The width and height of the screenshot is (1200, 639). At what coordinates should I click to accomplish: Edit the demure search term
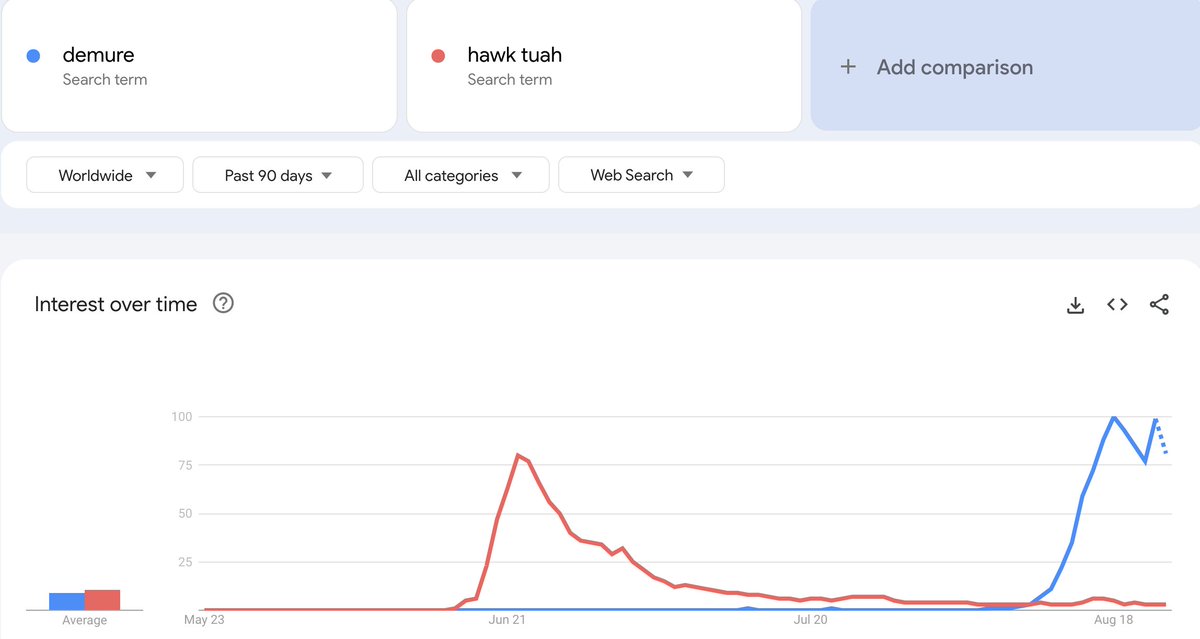coord(200,65)
